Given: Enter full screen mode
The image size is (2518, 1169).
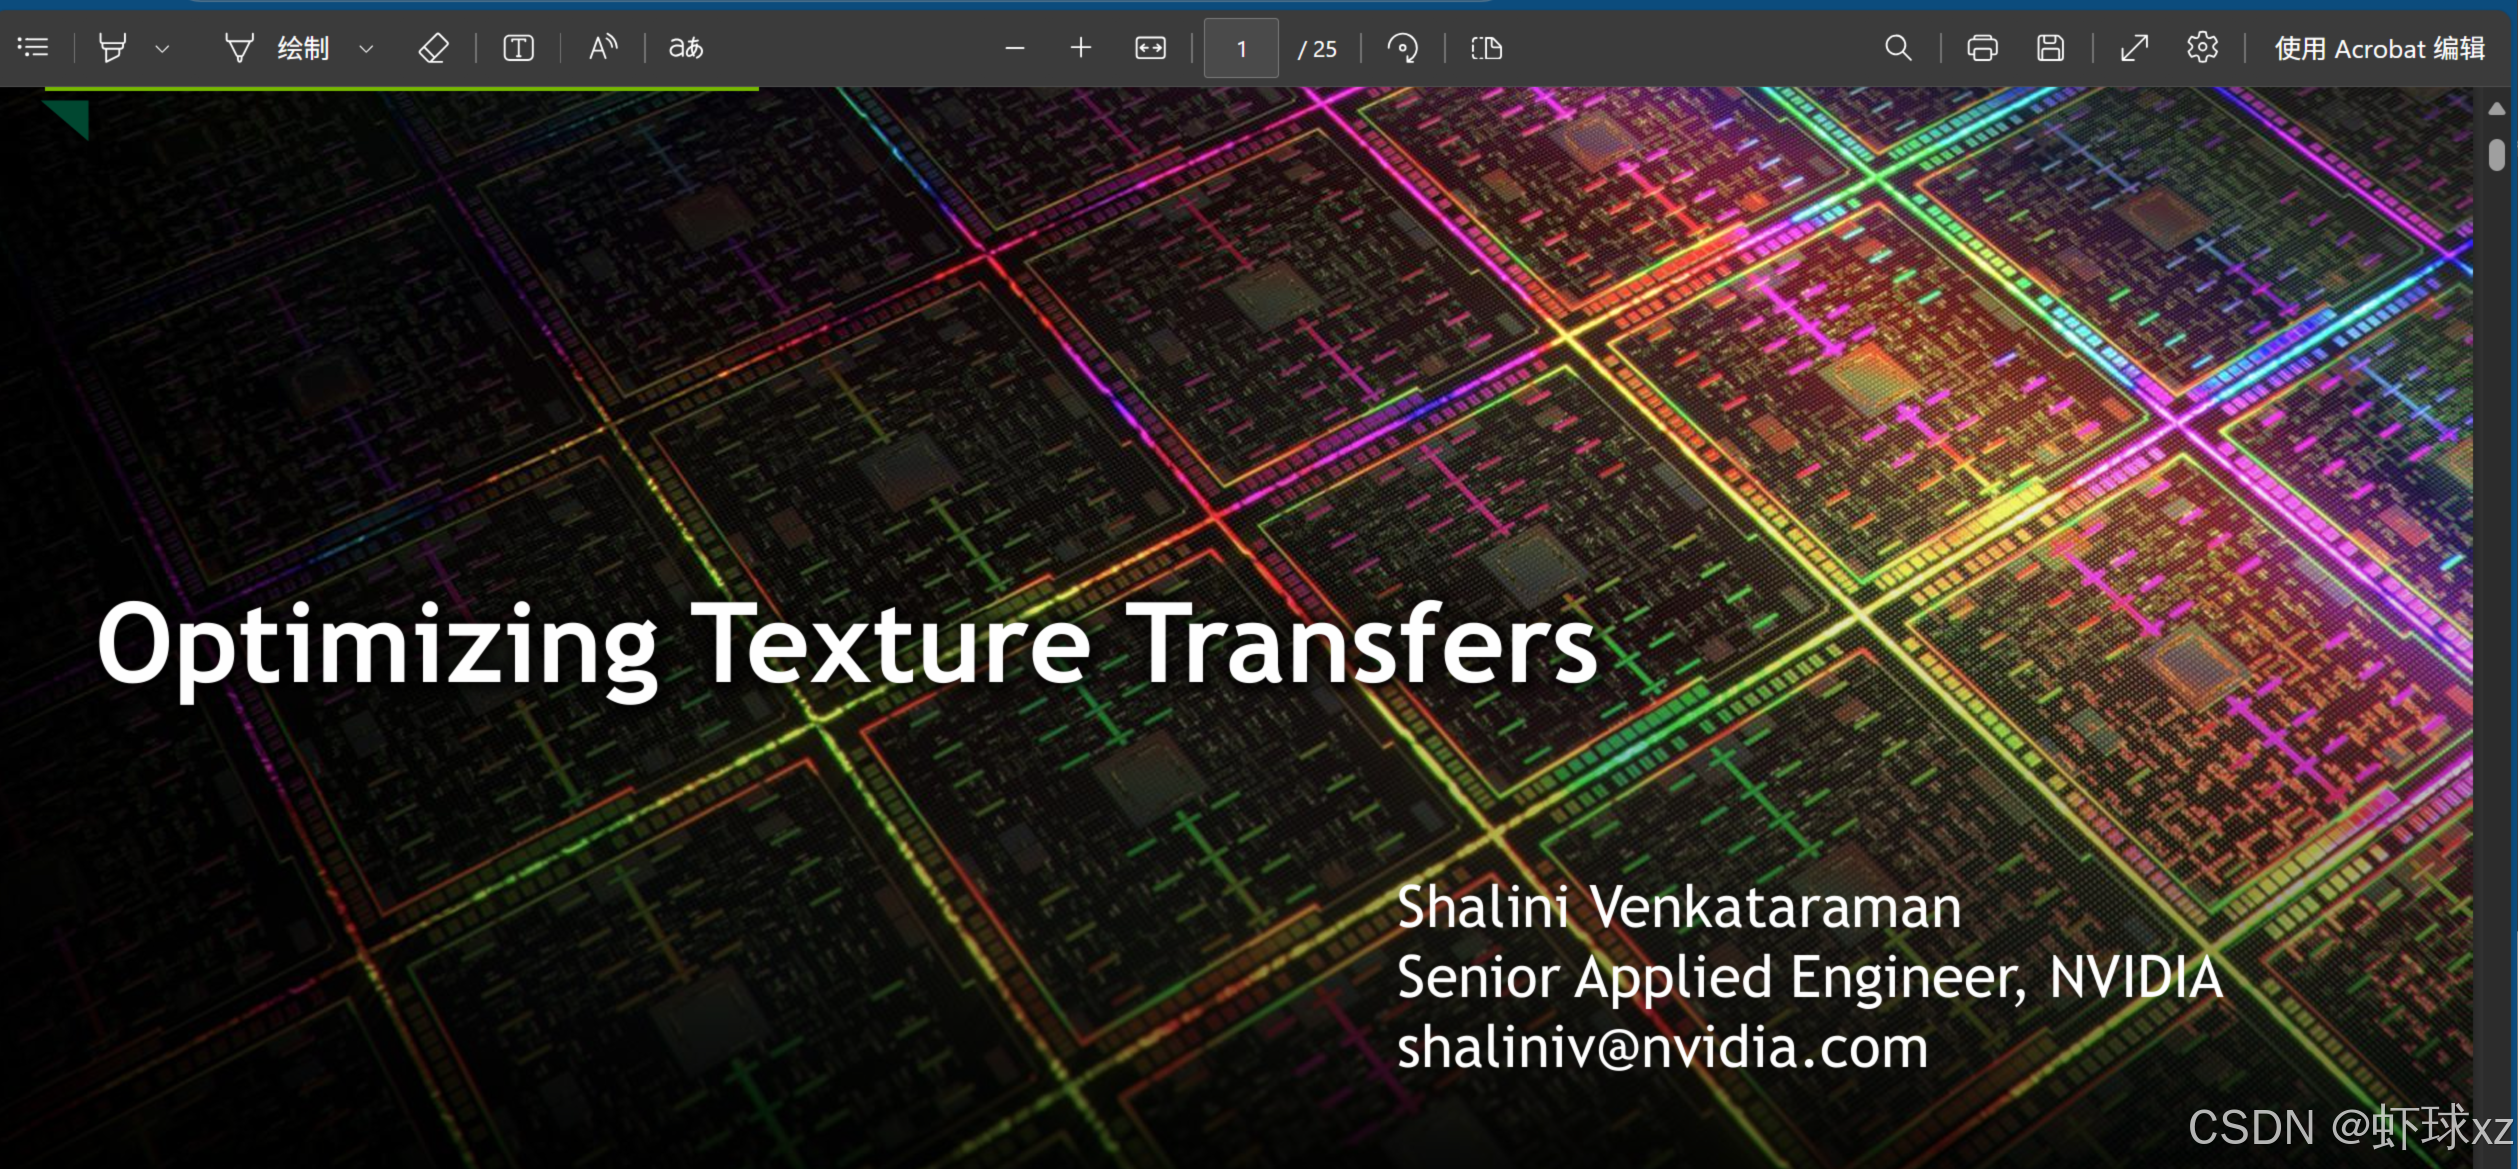Looking at the screenshot, I should pos(2134,48).
